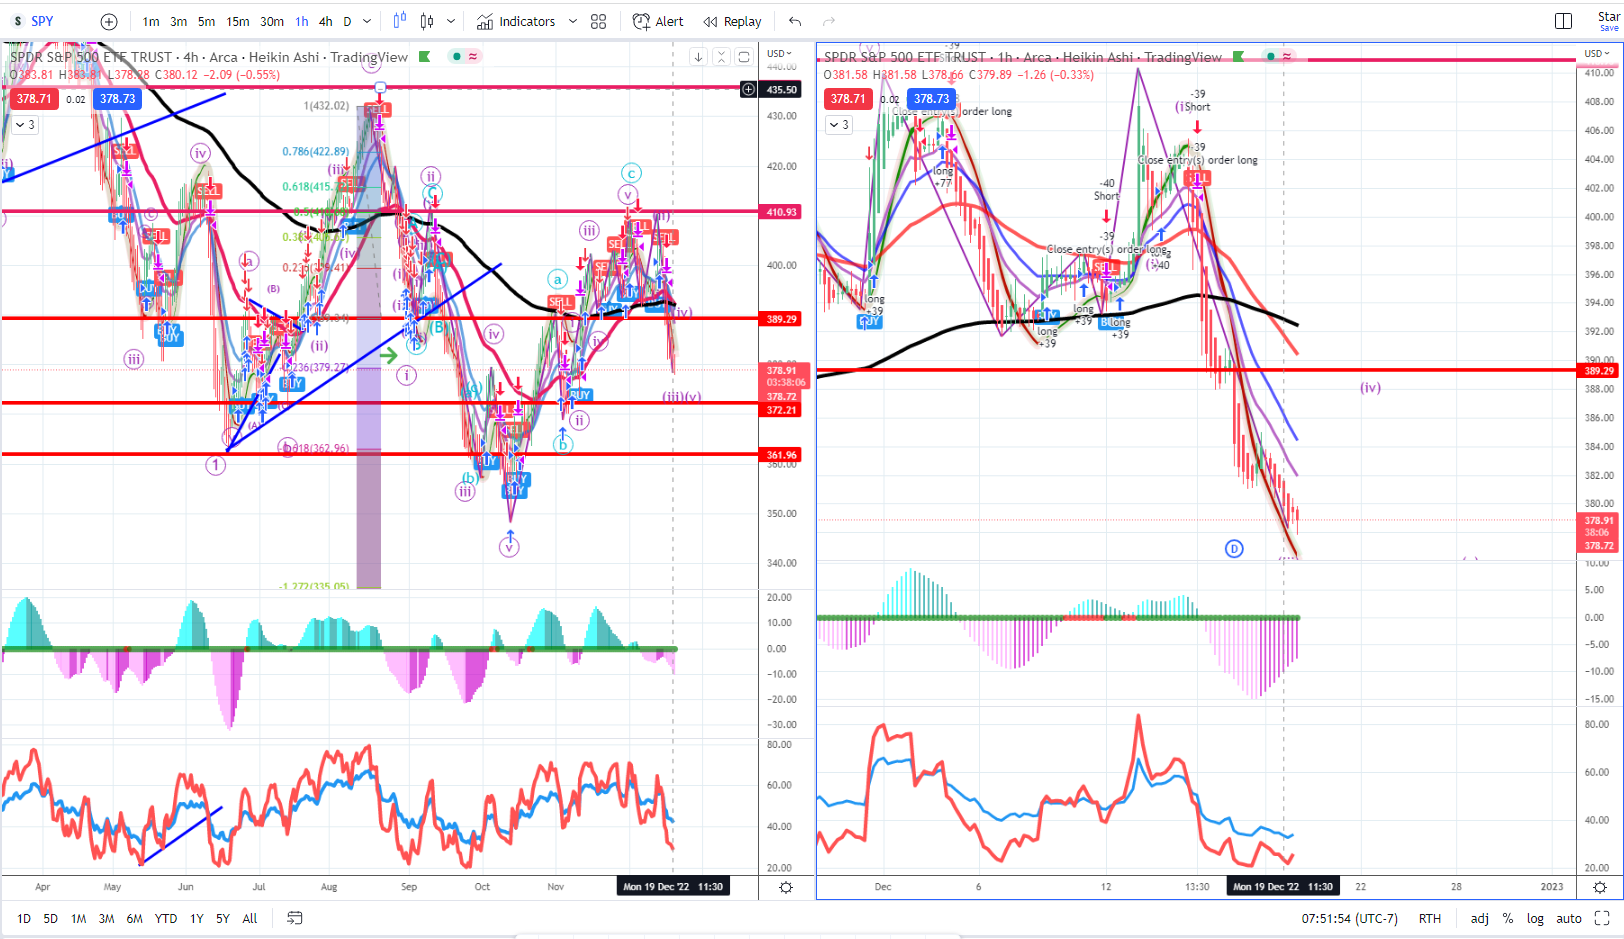
Task: Open USD currency dropdown on left chart
Action: [779, 53]
